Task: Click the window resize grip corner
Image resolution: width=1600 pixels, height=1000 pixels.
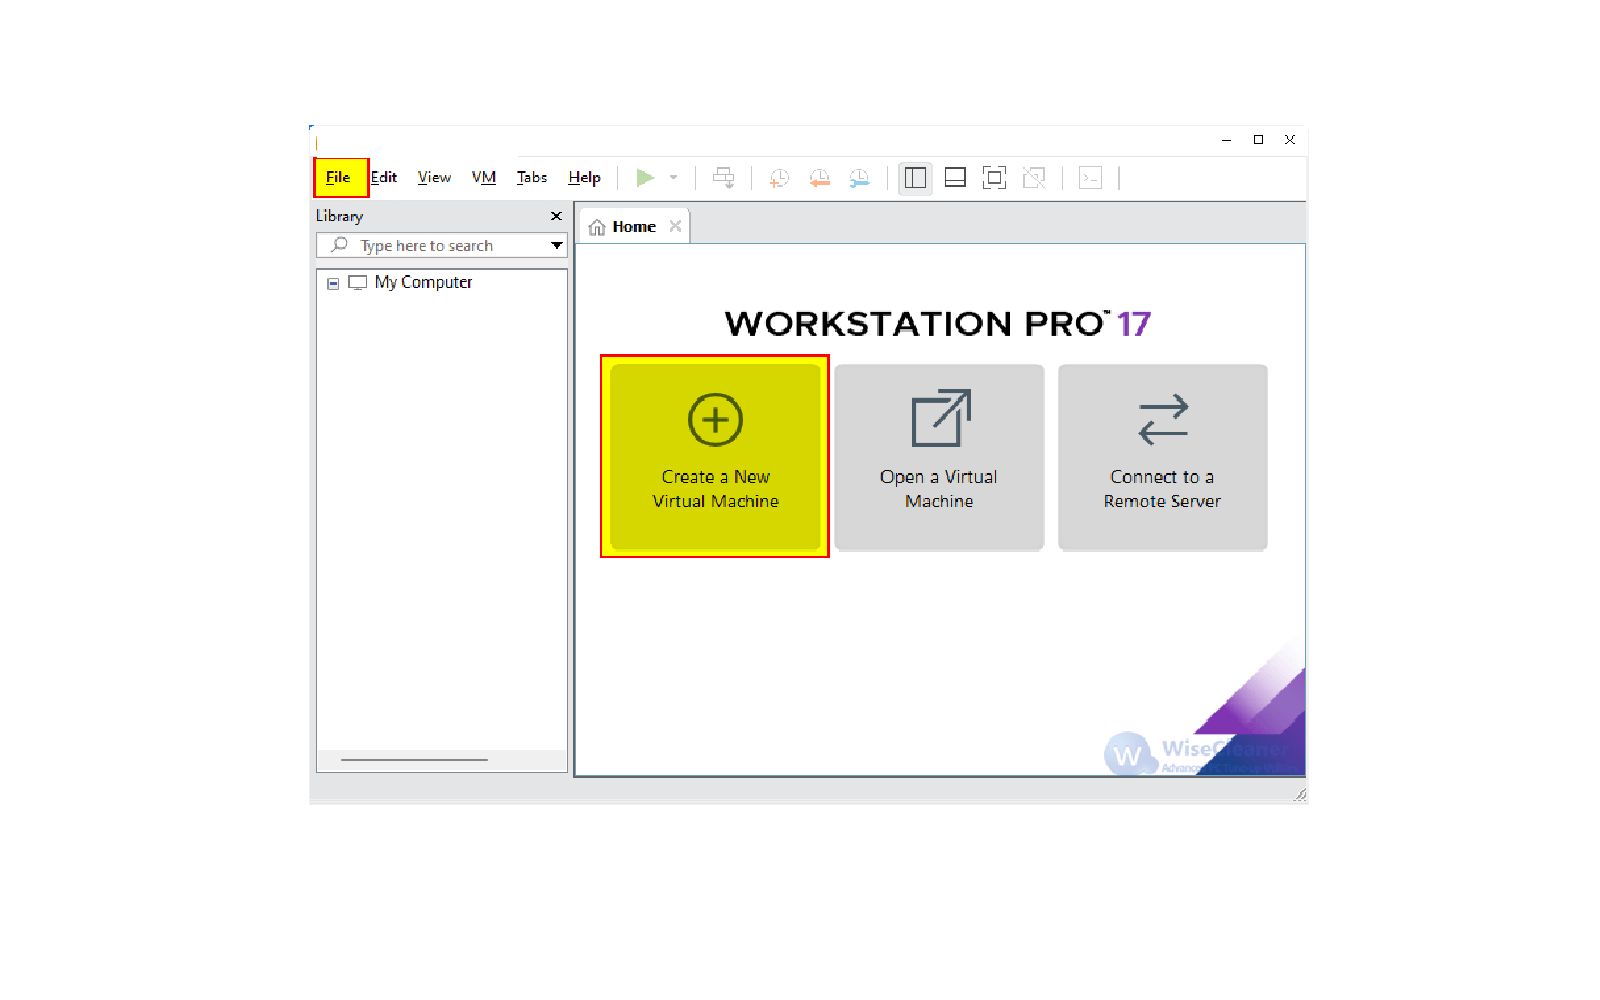Action: click(x=1300, y=795)
